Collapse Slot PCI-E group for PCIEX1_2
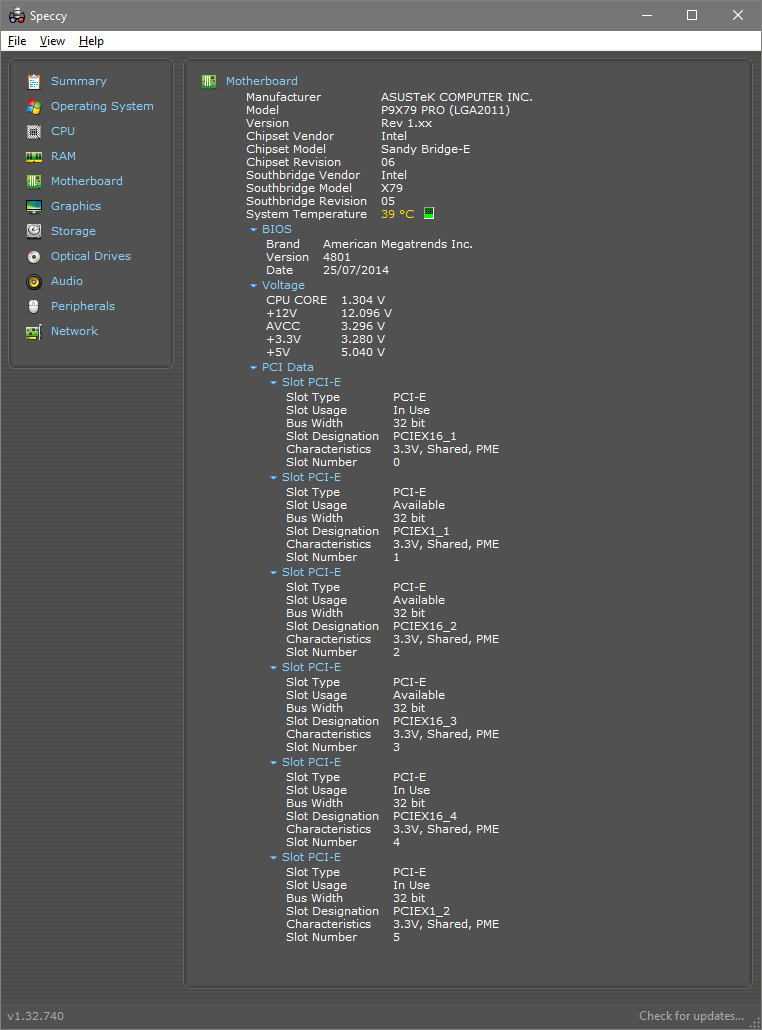762x1030 pixels. [x=274, y=858]
